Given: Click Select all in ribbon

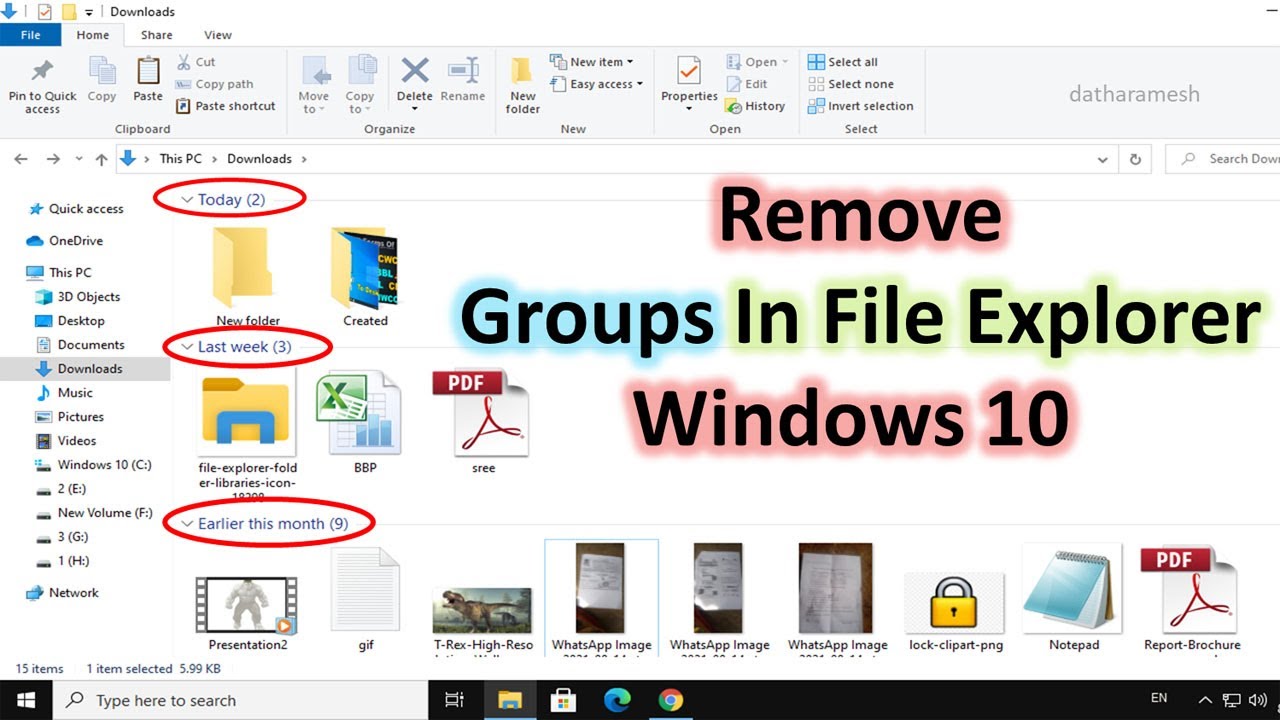Looking at the screenshot, I should coord(843,62).
